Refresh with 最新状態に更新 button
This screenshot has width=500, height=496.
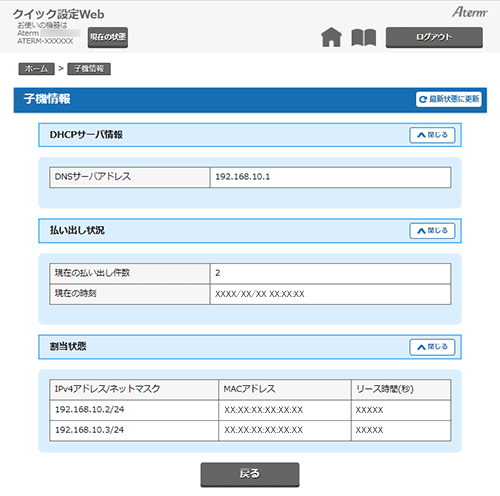point(449,99)
